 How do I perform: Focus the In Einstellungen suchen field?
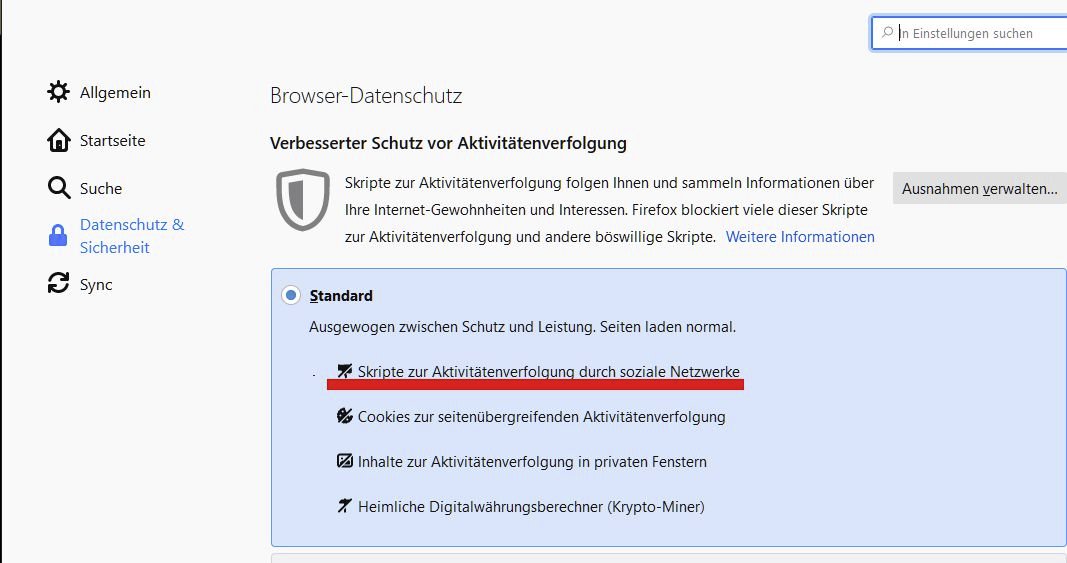pyautogui.click(x=969, y=33)
